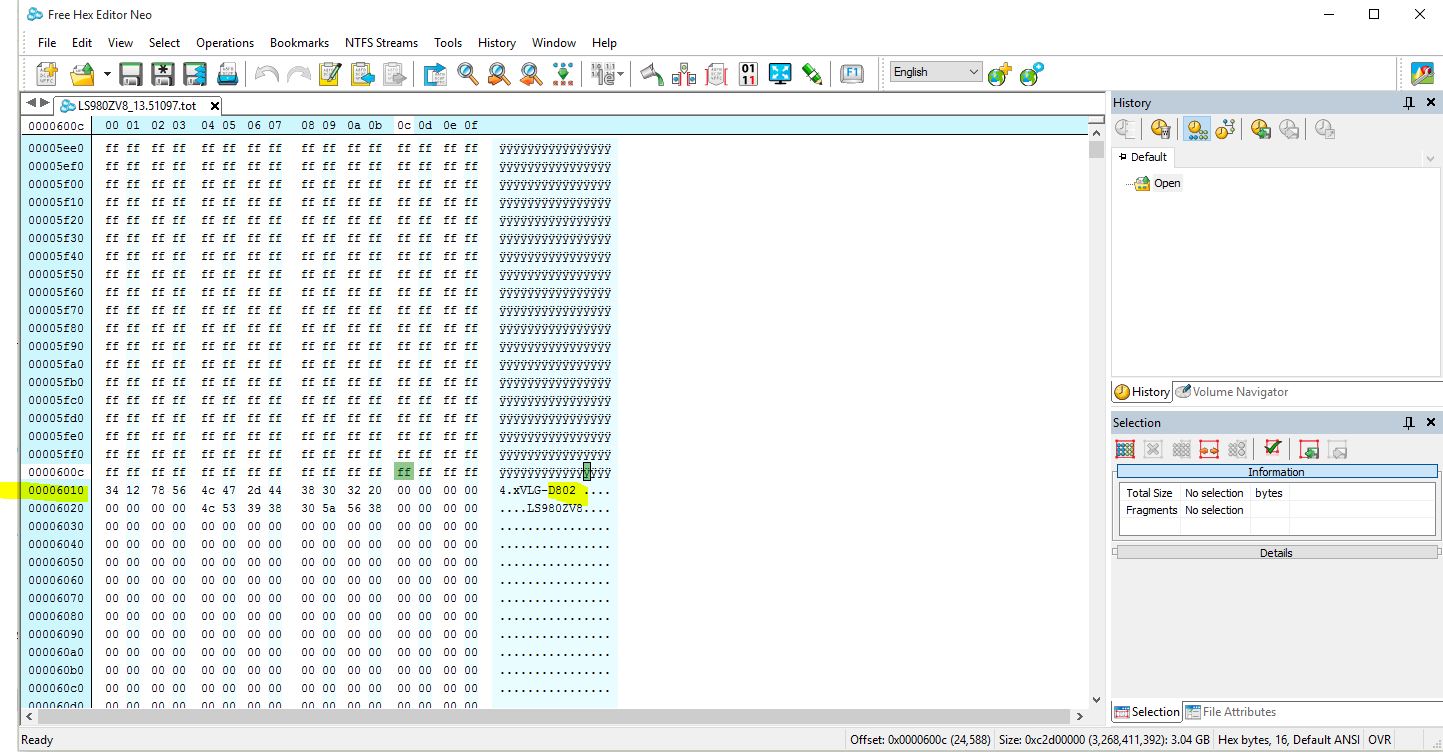
Task: Open the NTFS Streams menu
Action: pos(381,43)
